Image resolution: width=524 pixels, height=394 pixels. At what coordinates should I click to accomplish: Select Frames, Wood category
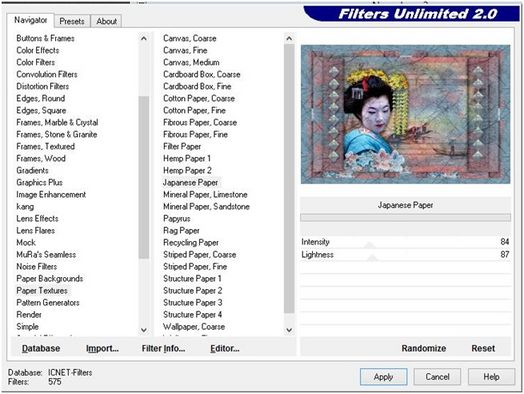[x=41, y=159]
